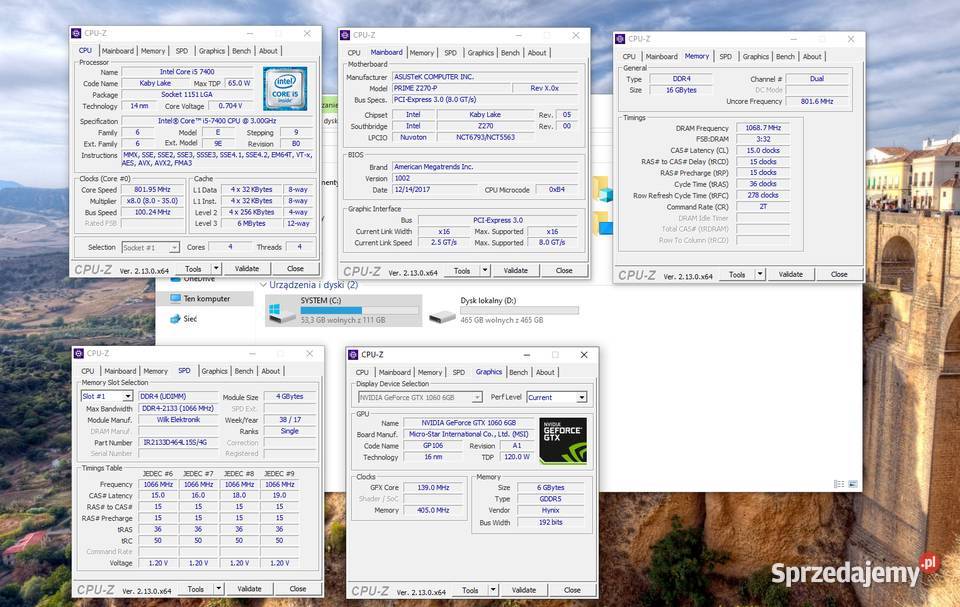This screenshot has height=607, width=960.
Task: Expand Tools dropdown arrow in the SPD window
Action: point(220,589)
